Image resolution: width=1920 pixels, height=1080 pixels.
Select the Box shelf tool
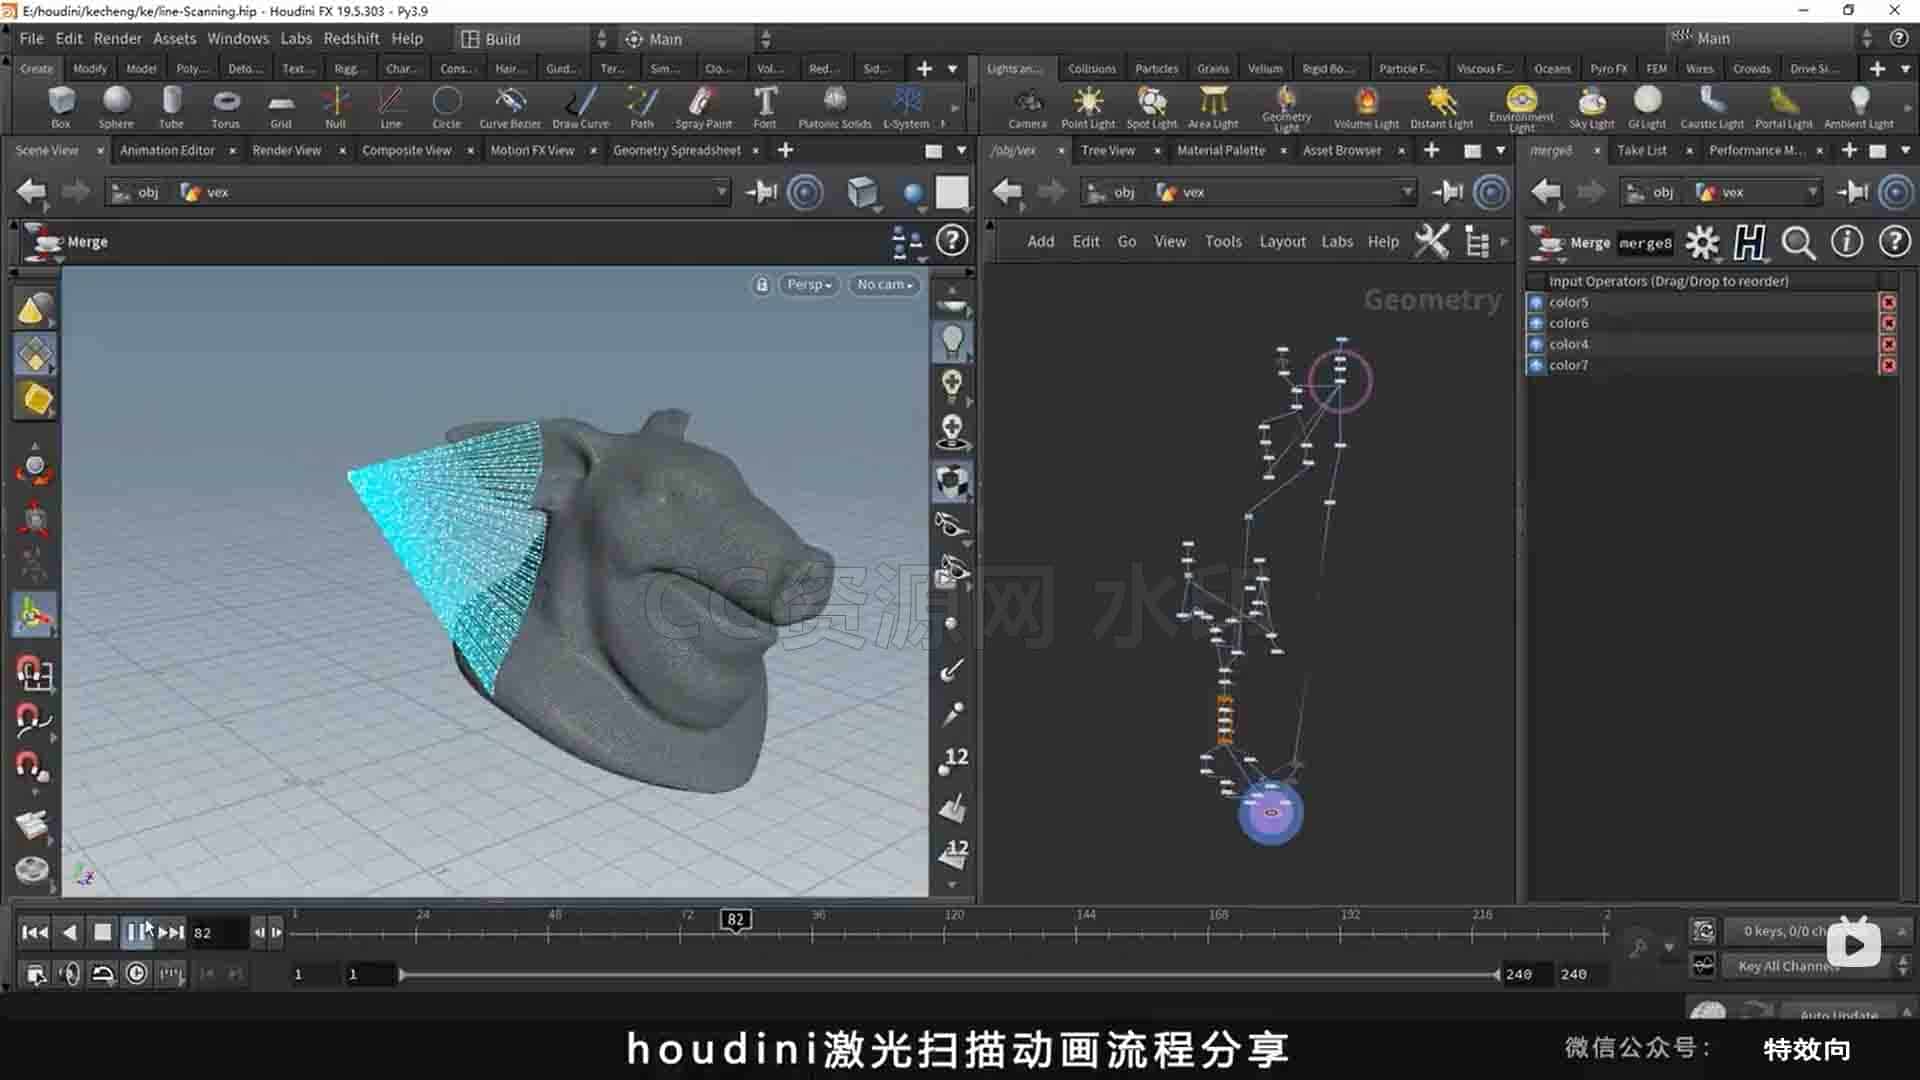pos(61,107)
